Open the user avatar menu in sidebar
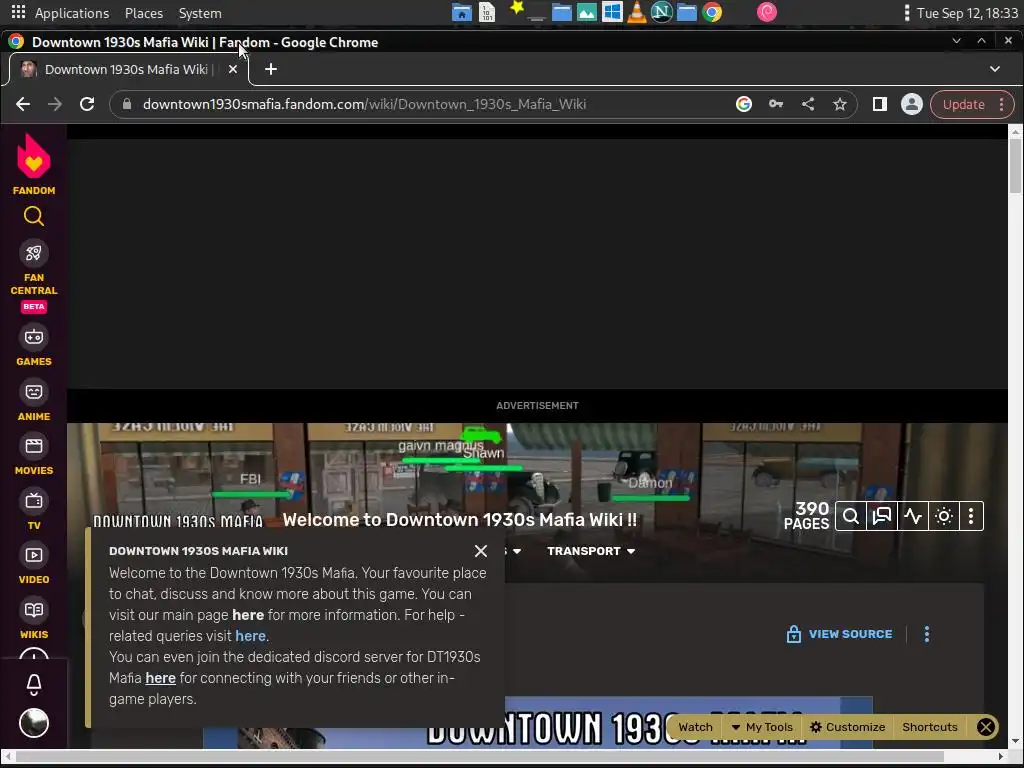The image size is (1024, 768). [x=33, y=723]
